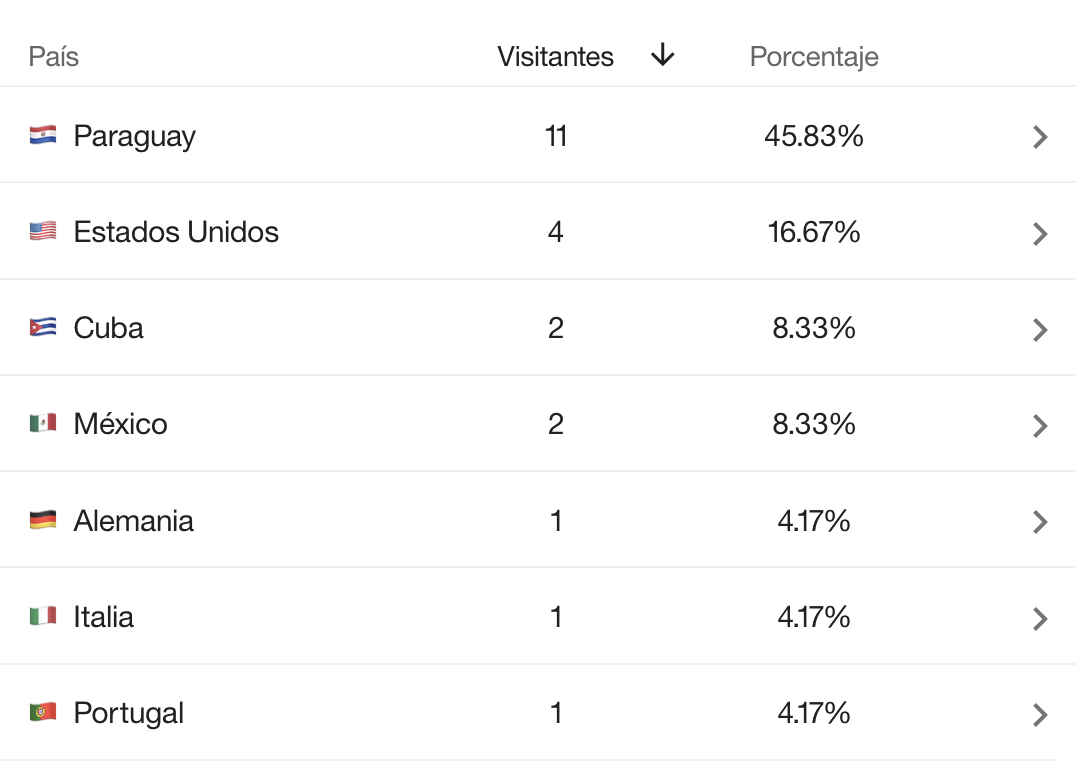Expand the Italia row chevron
This screenshot has width=1076, height=780.
(1040, 618)
